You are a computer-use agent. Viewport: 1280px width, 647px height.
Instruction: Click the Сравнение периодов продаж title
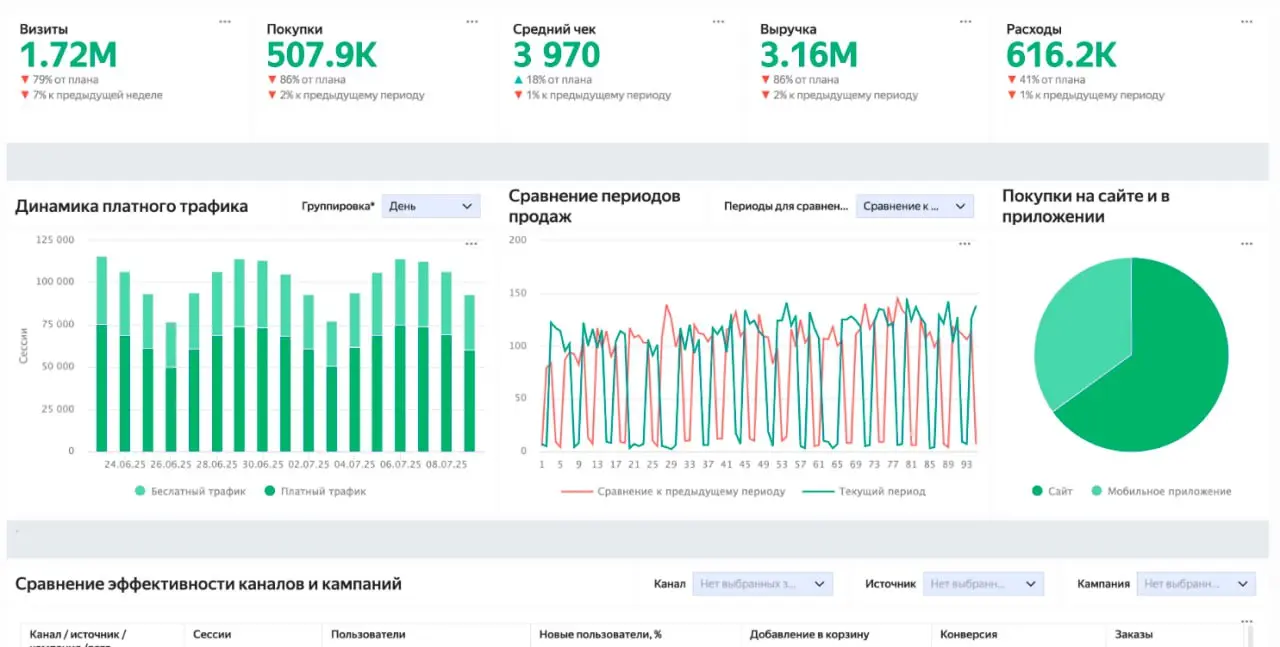click(x=594, y=206)
